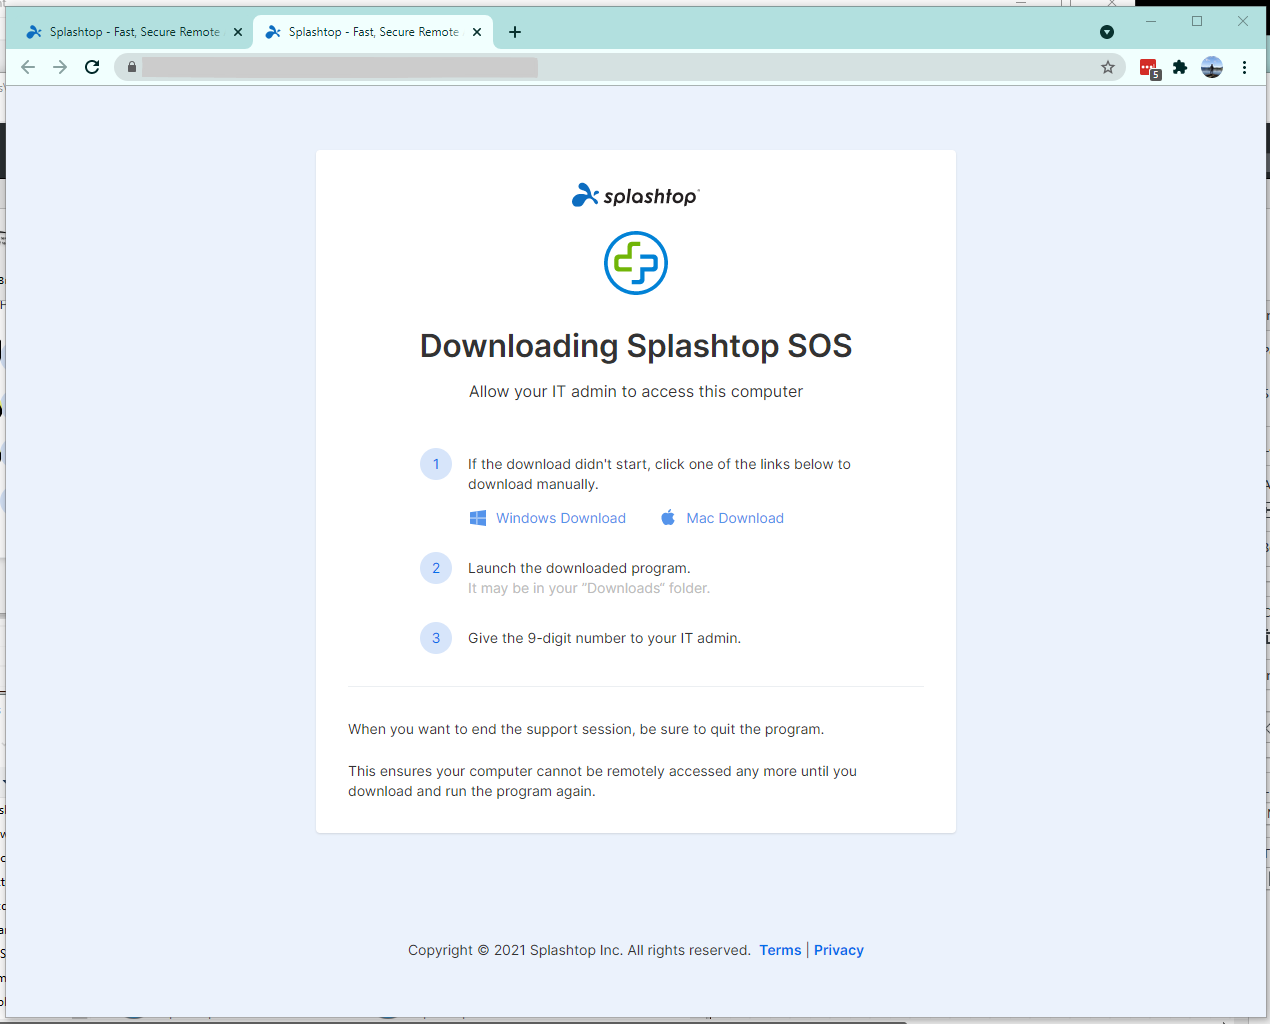Viewport: 1270px width, 1024px height.
Task: Click the 'Give the 9-digit number' instruction
Action: pos(604,638)
